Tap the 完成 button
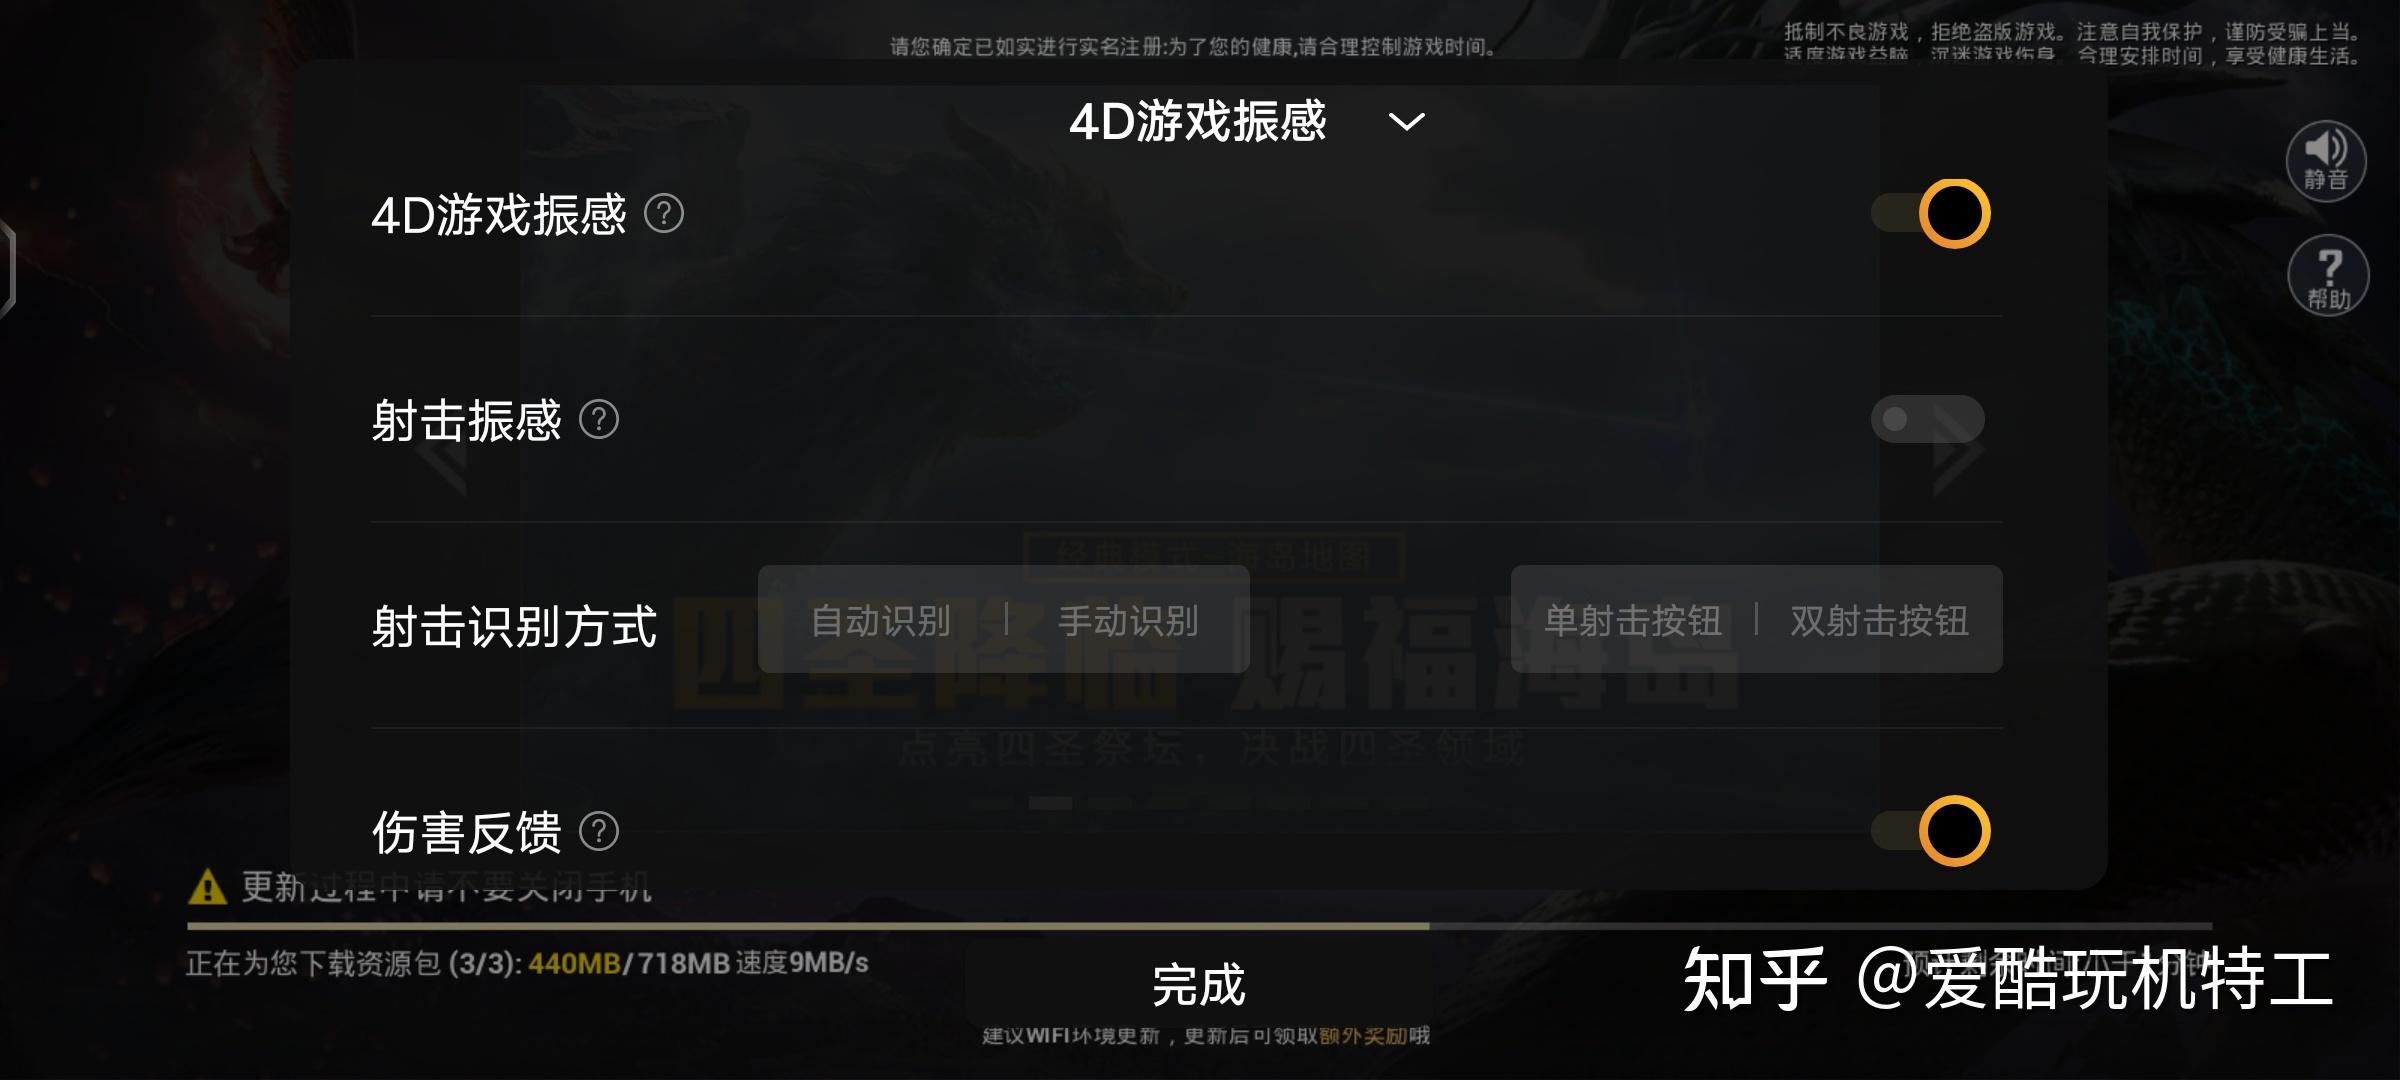 point(1198,984)
